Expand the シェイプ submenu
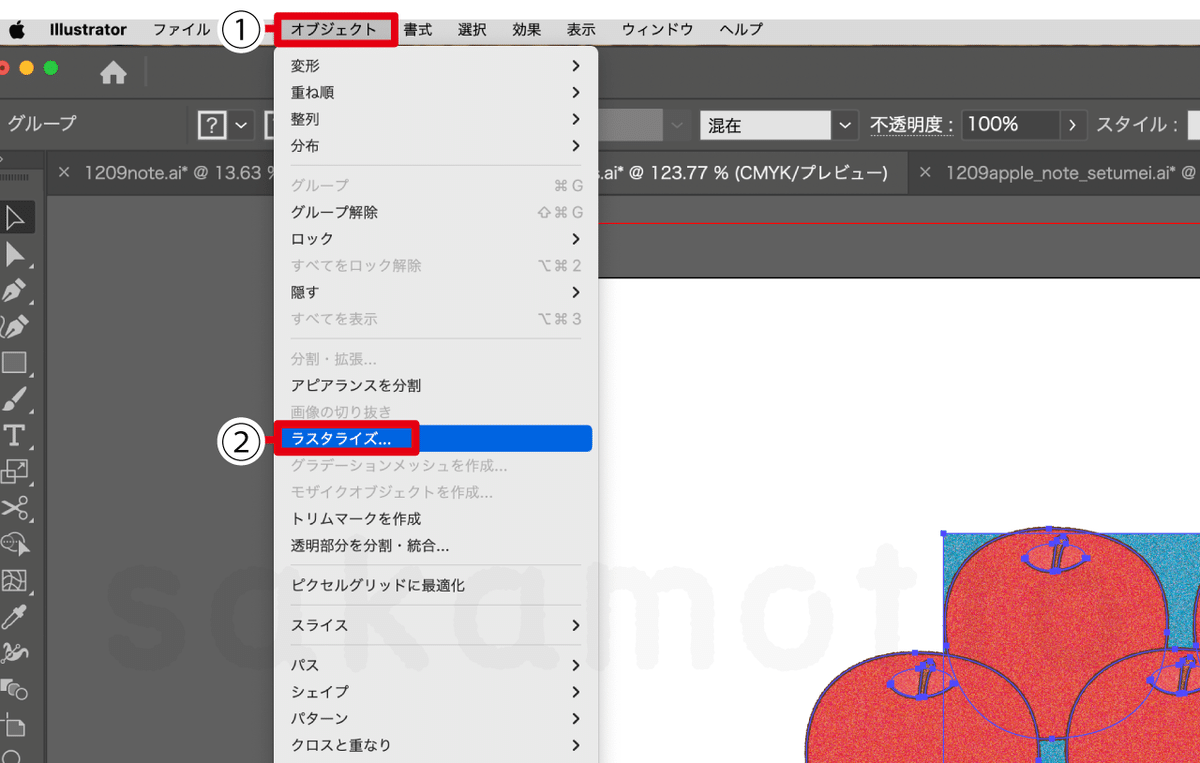 (575, 692)
